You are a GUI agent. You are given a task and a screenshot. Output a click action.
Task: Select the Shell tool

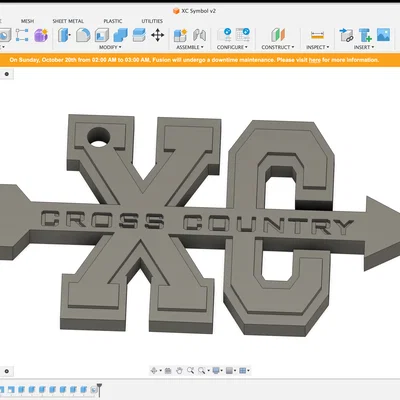102,35
